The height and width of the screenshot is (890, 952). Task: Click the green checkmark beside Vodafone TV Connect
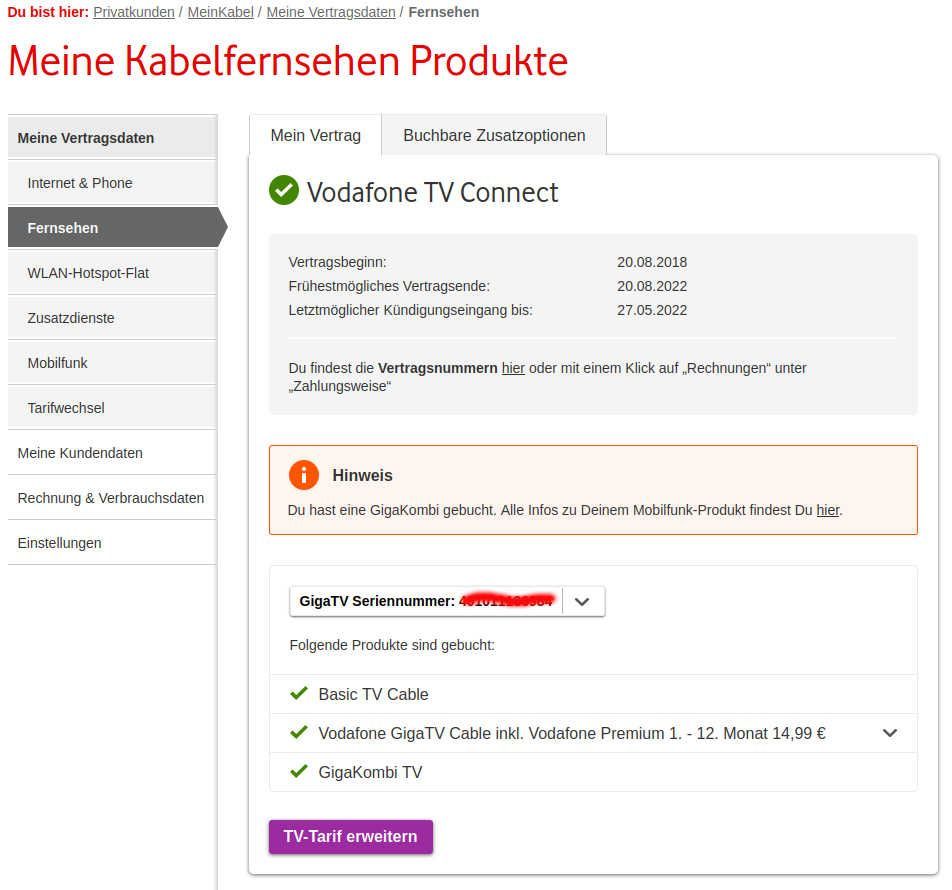tap(284, 190)
